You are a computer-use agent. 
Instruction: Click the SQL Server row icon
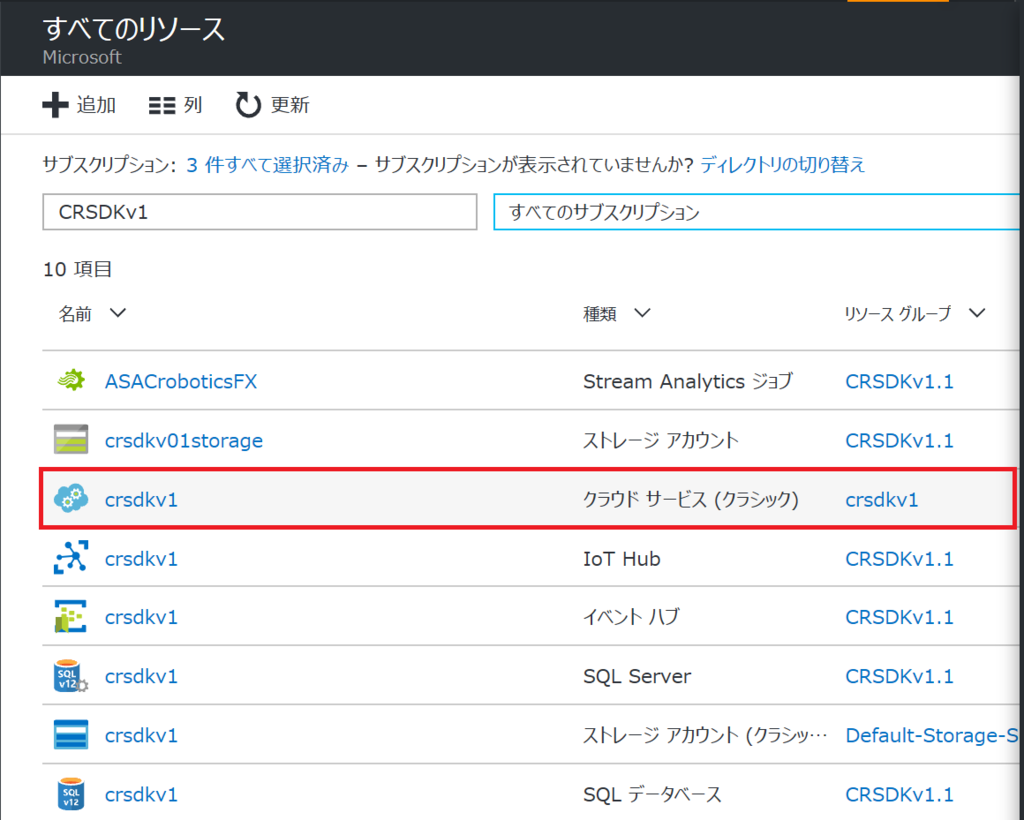[71, 676]
